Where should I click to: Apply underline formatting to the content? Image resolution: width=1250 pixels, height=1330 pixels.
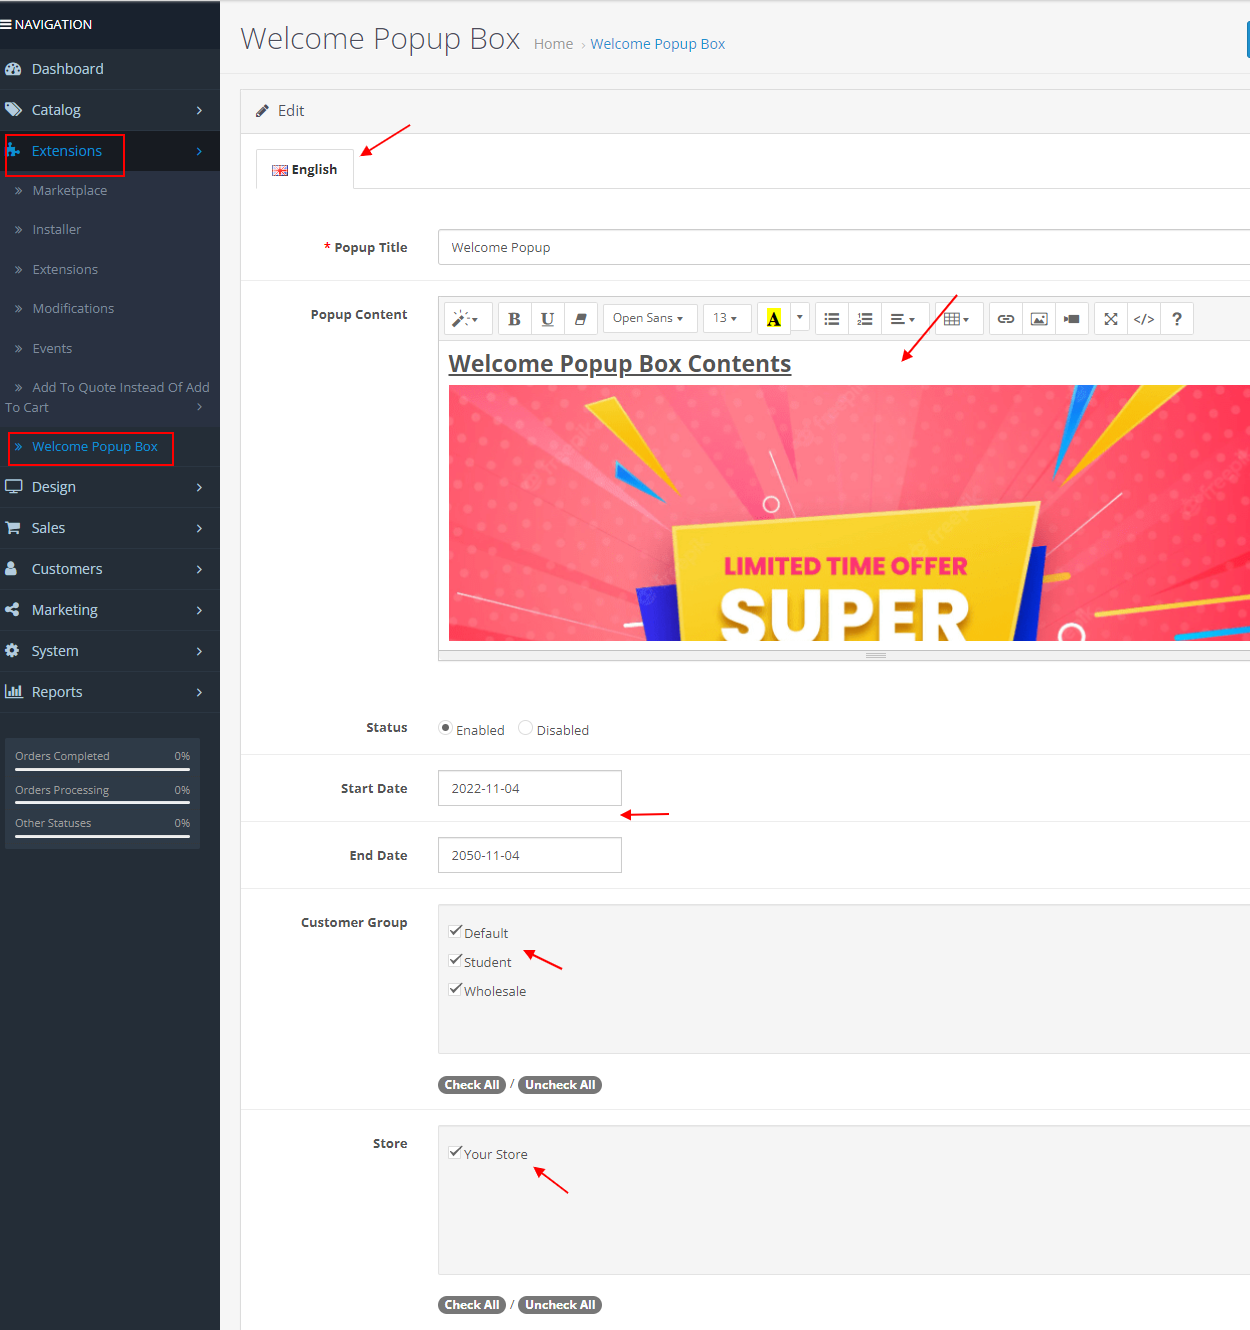(x=547, y=318)
